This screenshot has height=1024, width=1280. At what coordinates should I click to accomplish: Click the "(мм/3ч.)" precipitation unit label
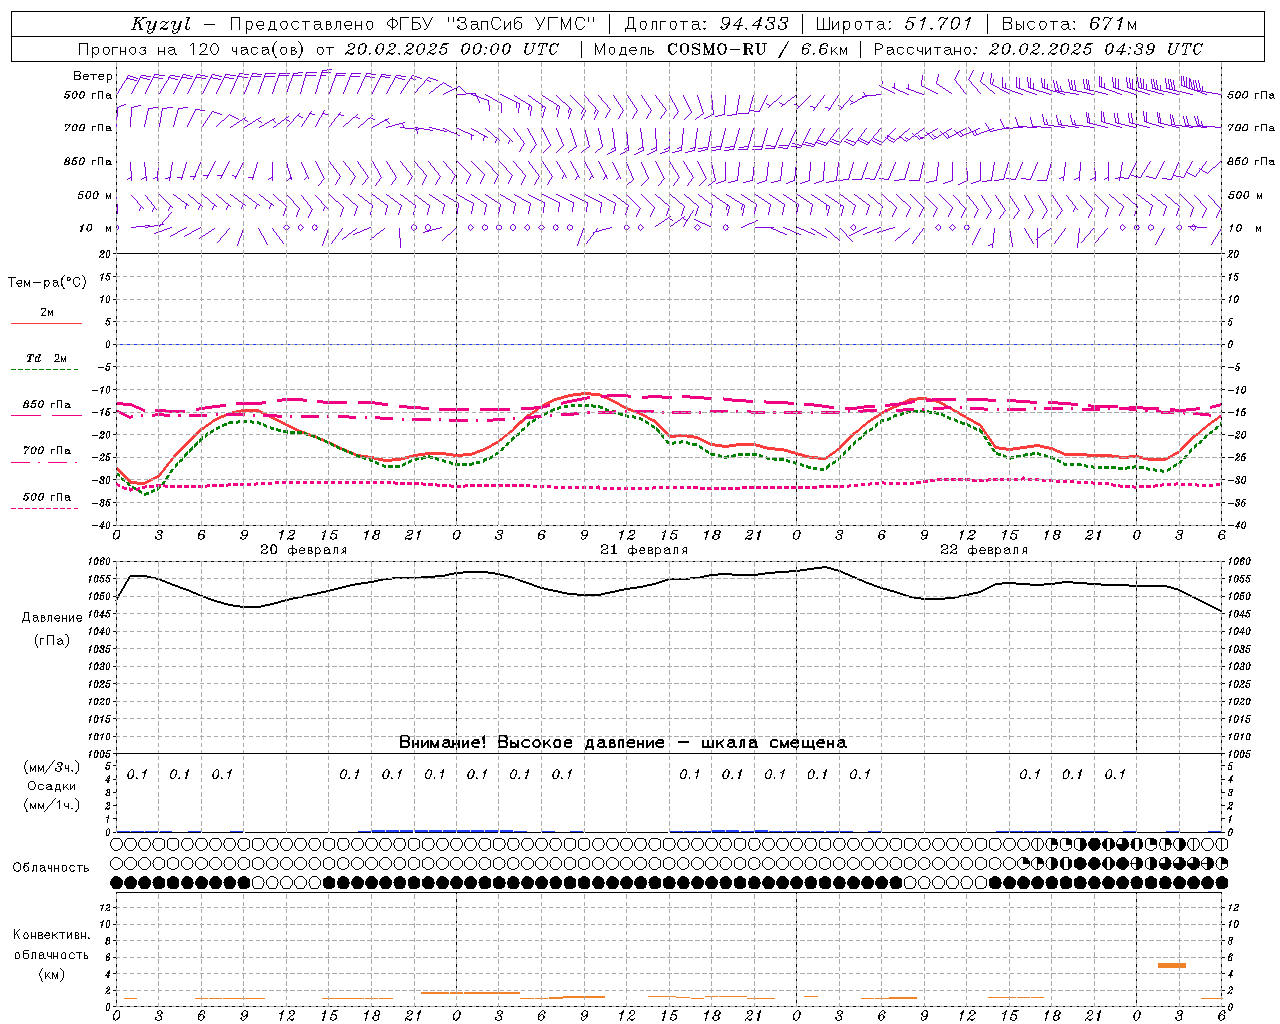(x=52, y=767)
